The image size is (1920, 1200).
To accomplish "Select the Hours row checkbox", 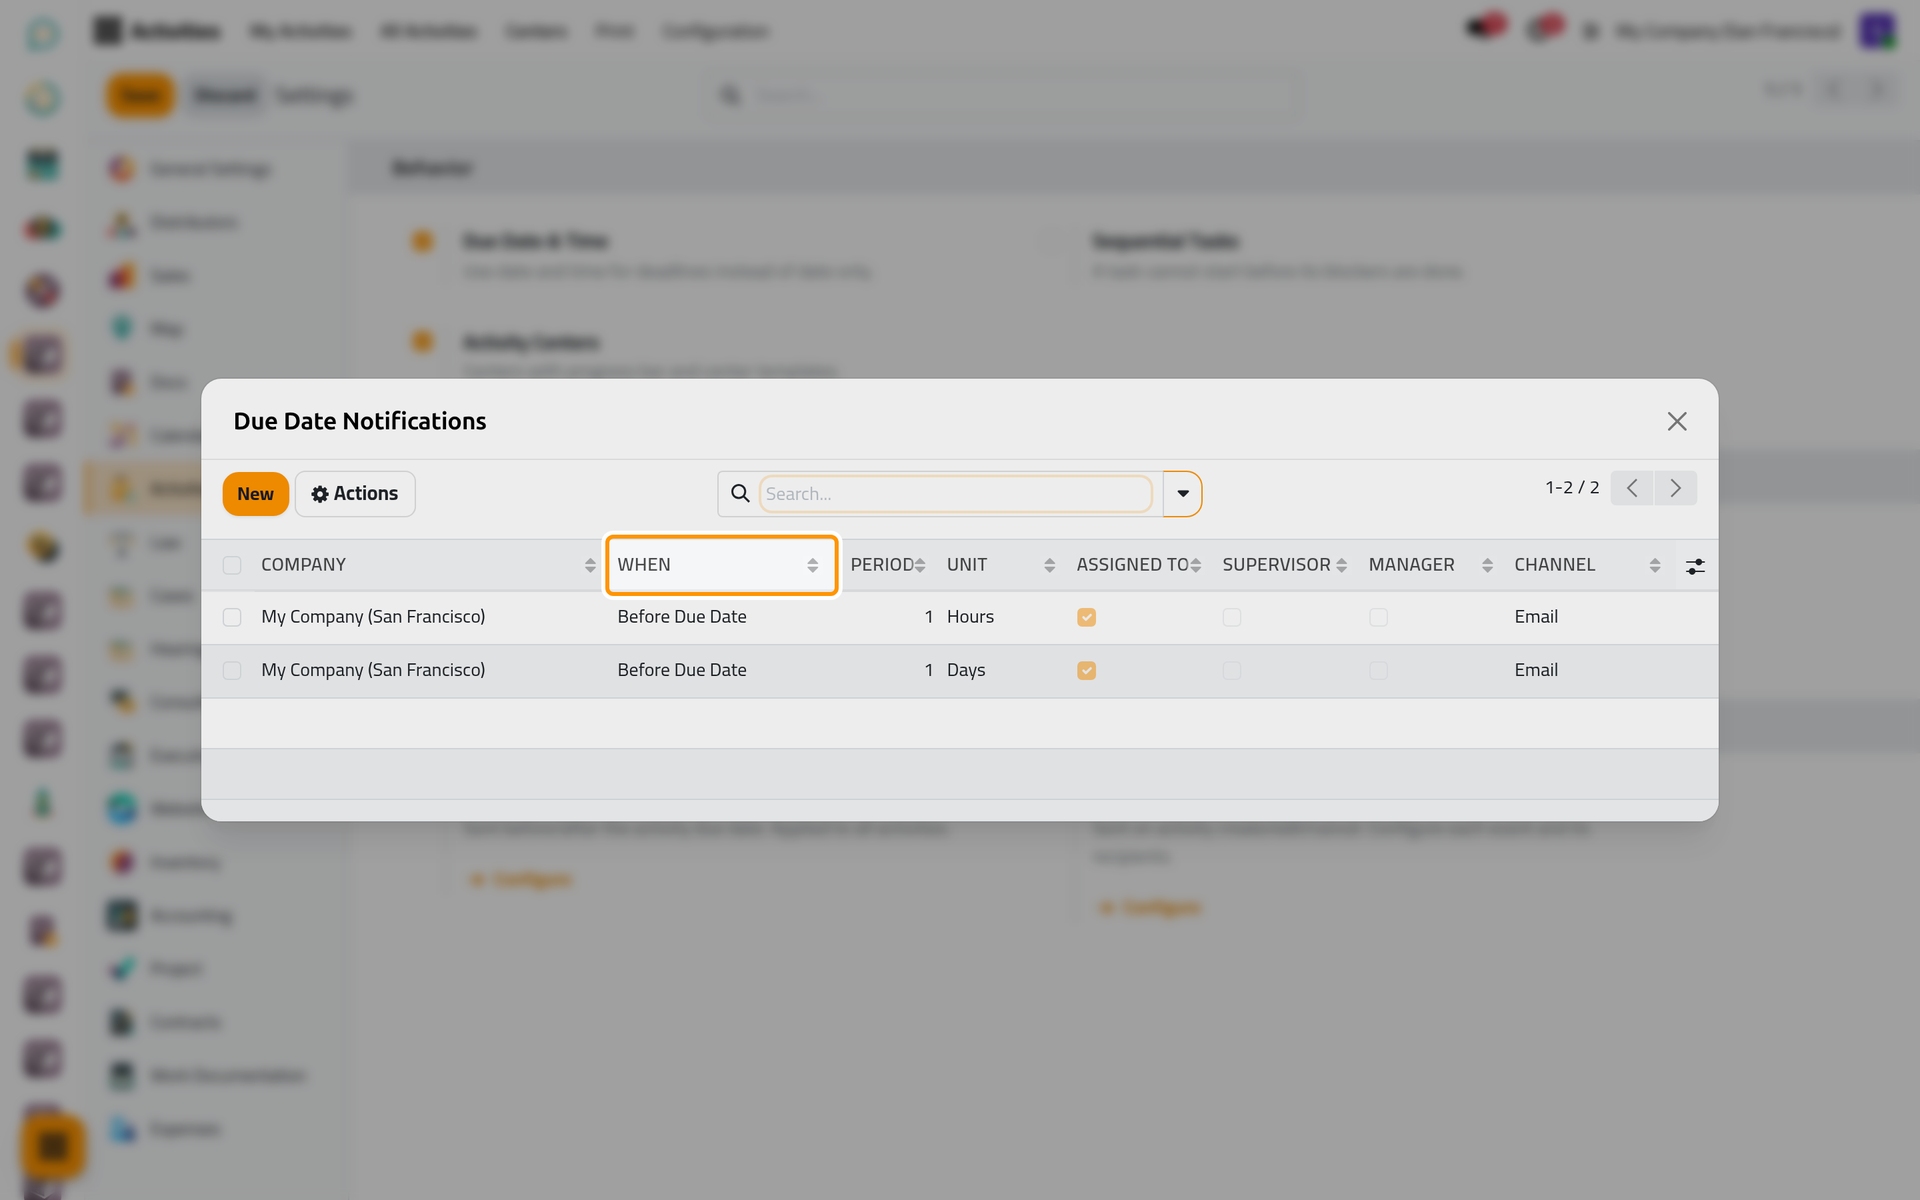I will click(x=232, y=617).
